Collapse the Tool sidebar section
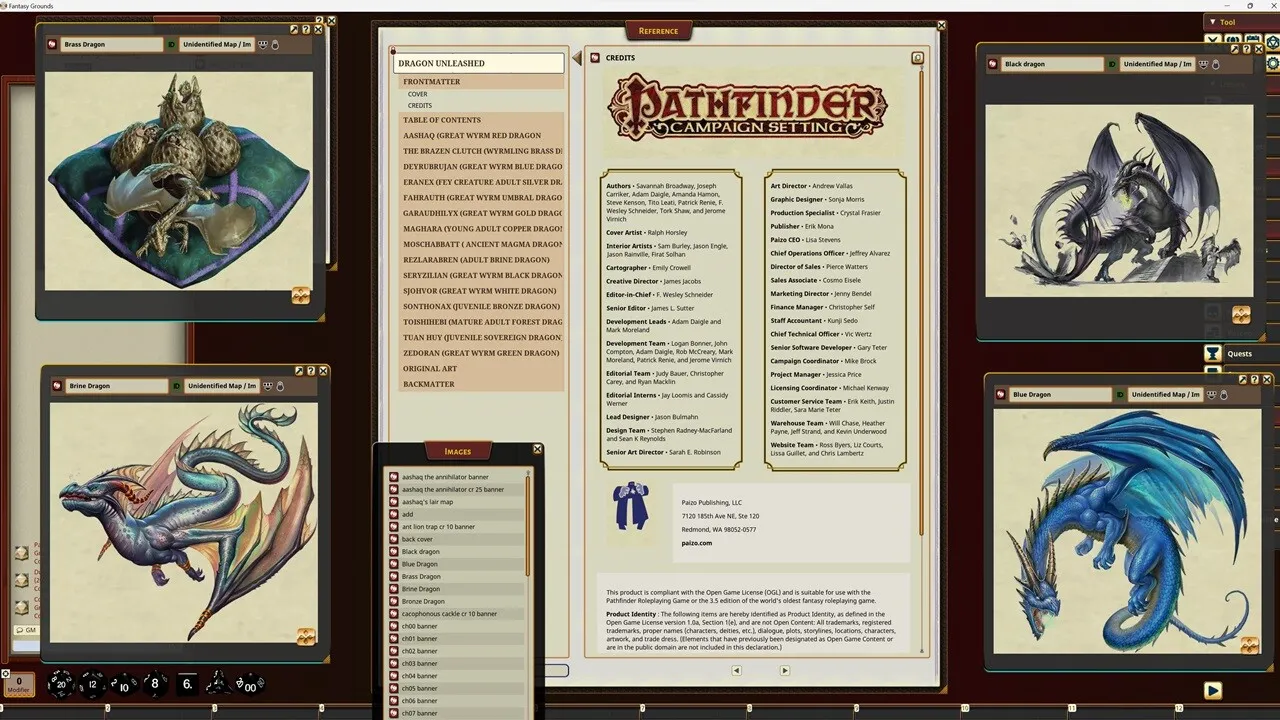The width and height of the screenshot is (1280, 720). pos(1213,22)
